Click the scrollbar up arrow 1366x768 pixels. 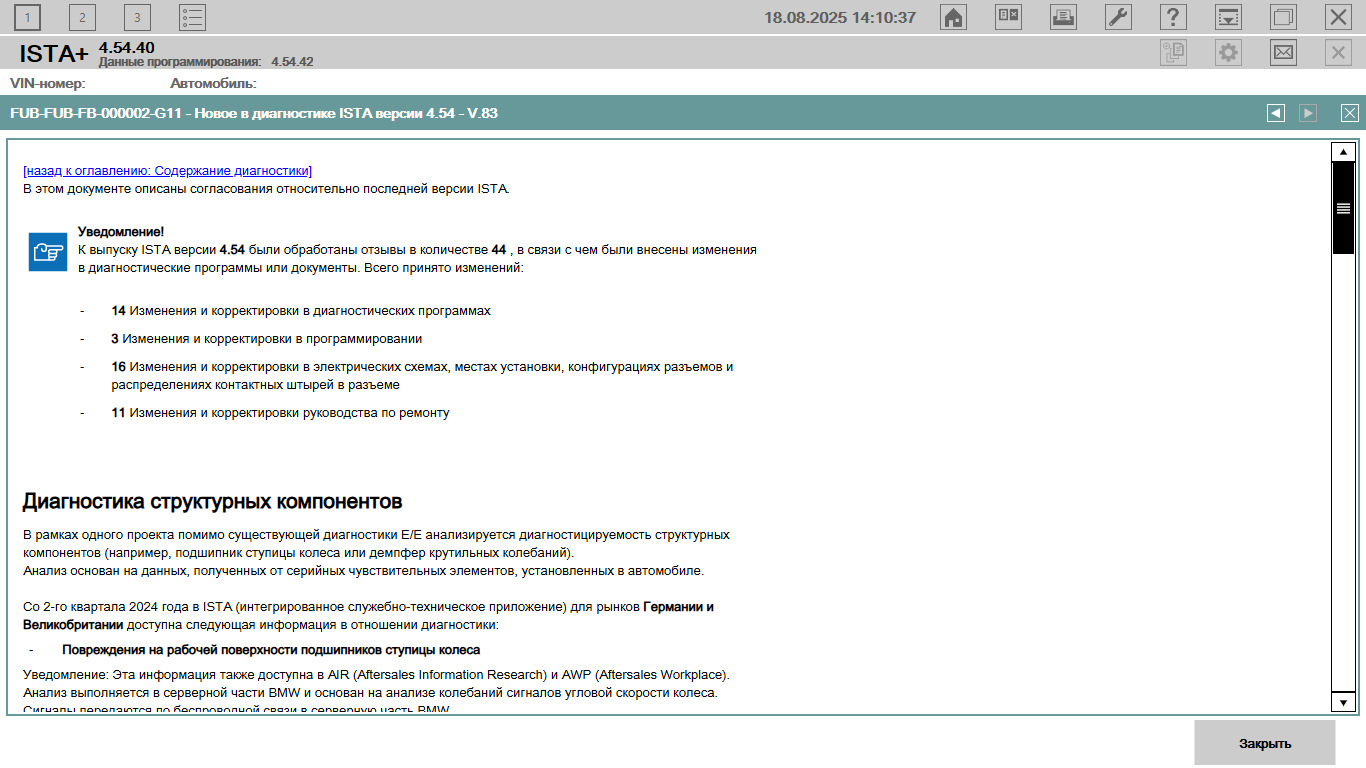(x=1343, y=152)
